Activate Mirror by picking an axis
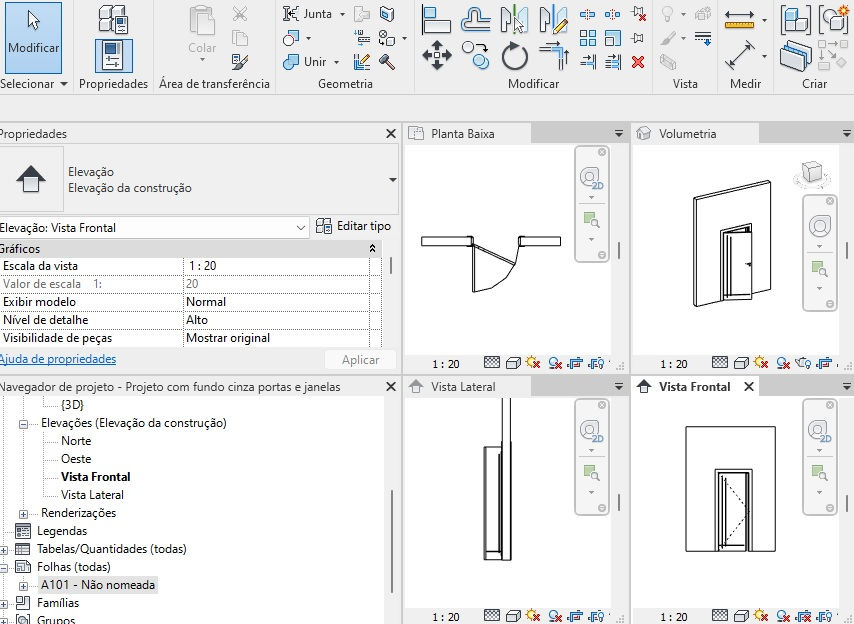This screenshot has width=854, height=624. 514,20
